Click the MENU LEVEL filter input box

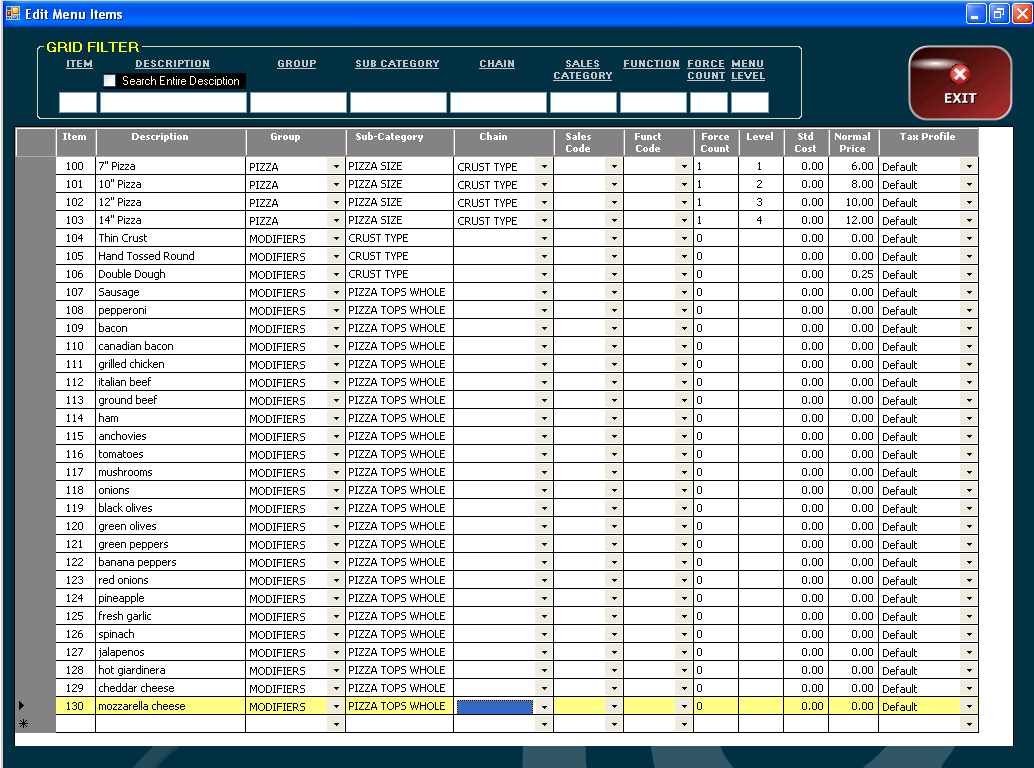[x=750, y=102]
